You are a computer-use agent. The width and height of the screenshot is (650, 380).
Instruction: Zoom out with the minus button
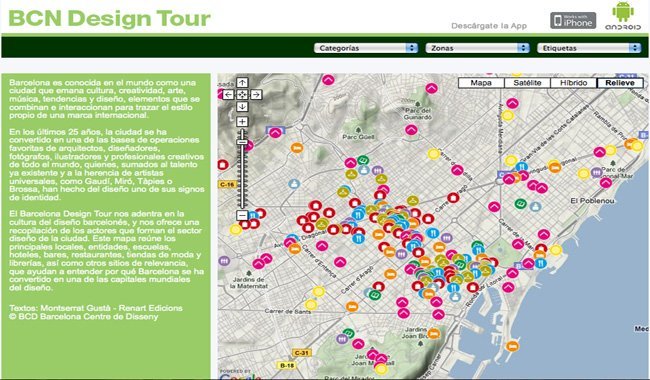tap(242, 215)
